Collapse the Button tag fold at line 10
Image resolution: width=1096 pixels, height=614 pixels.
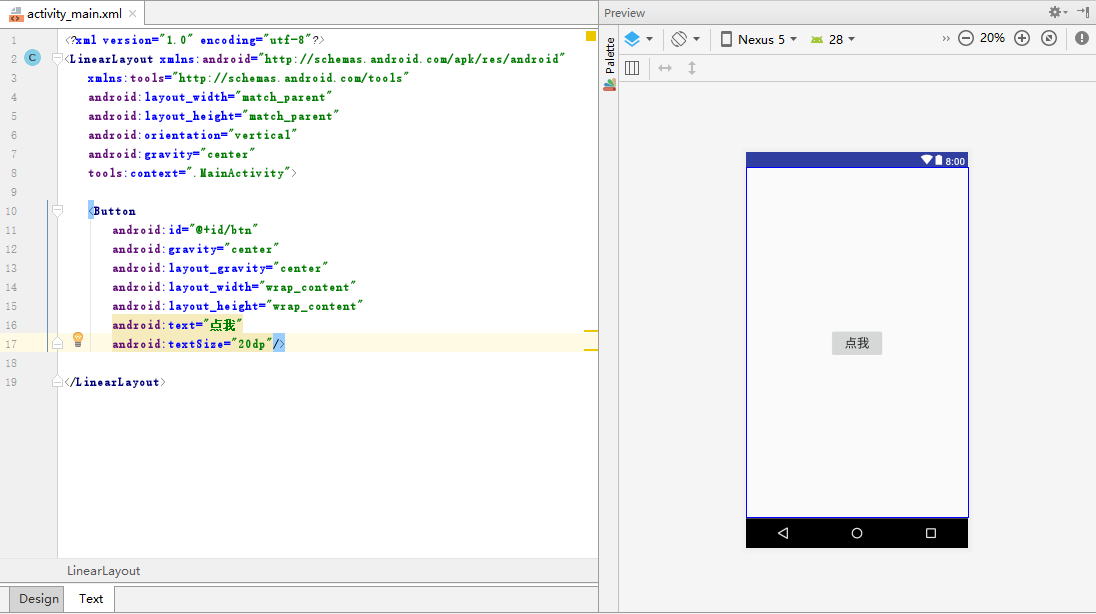(x=57, y=211)
